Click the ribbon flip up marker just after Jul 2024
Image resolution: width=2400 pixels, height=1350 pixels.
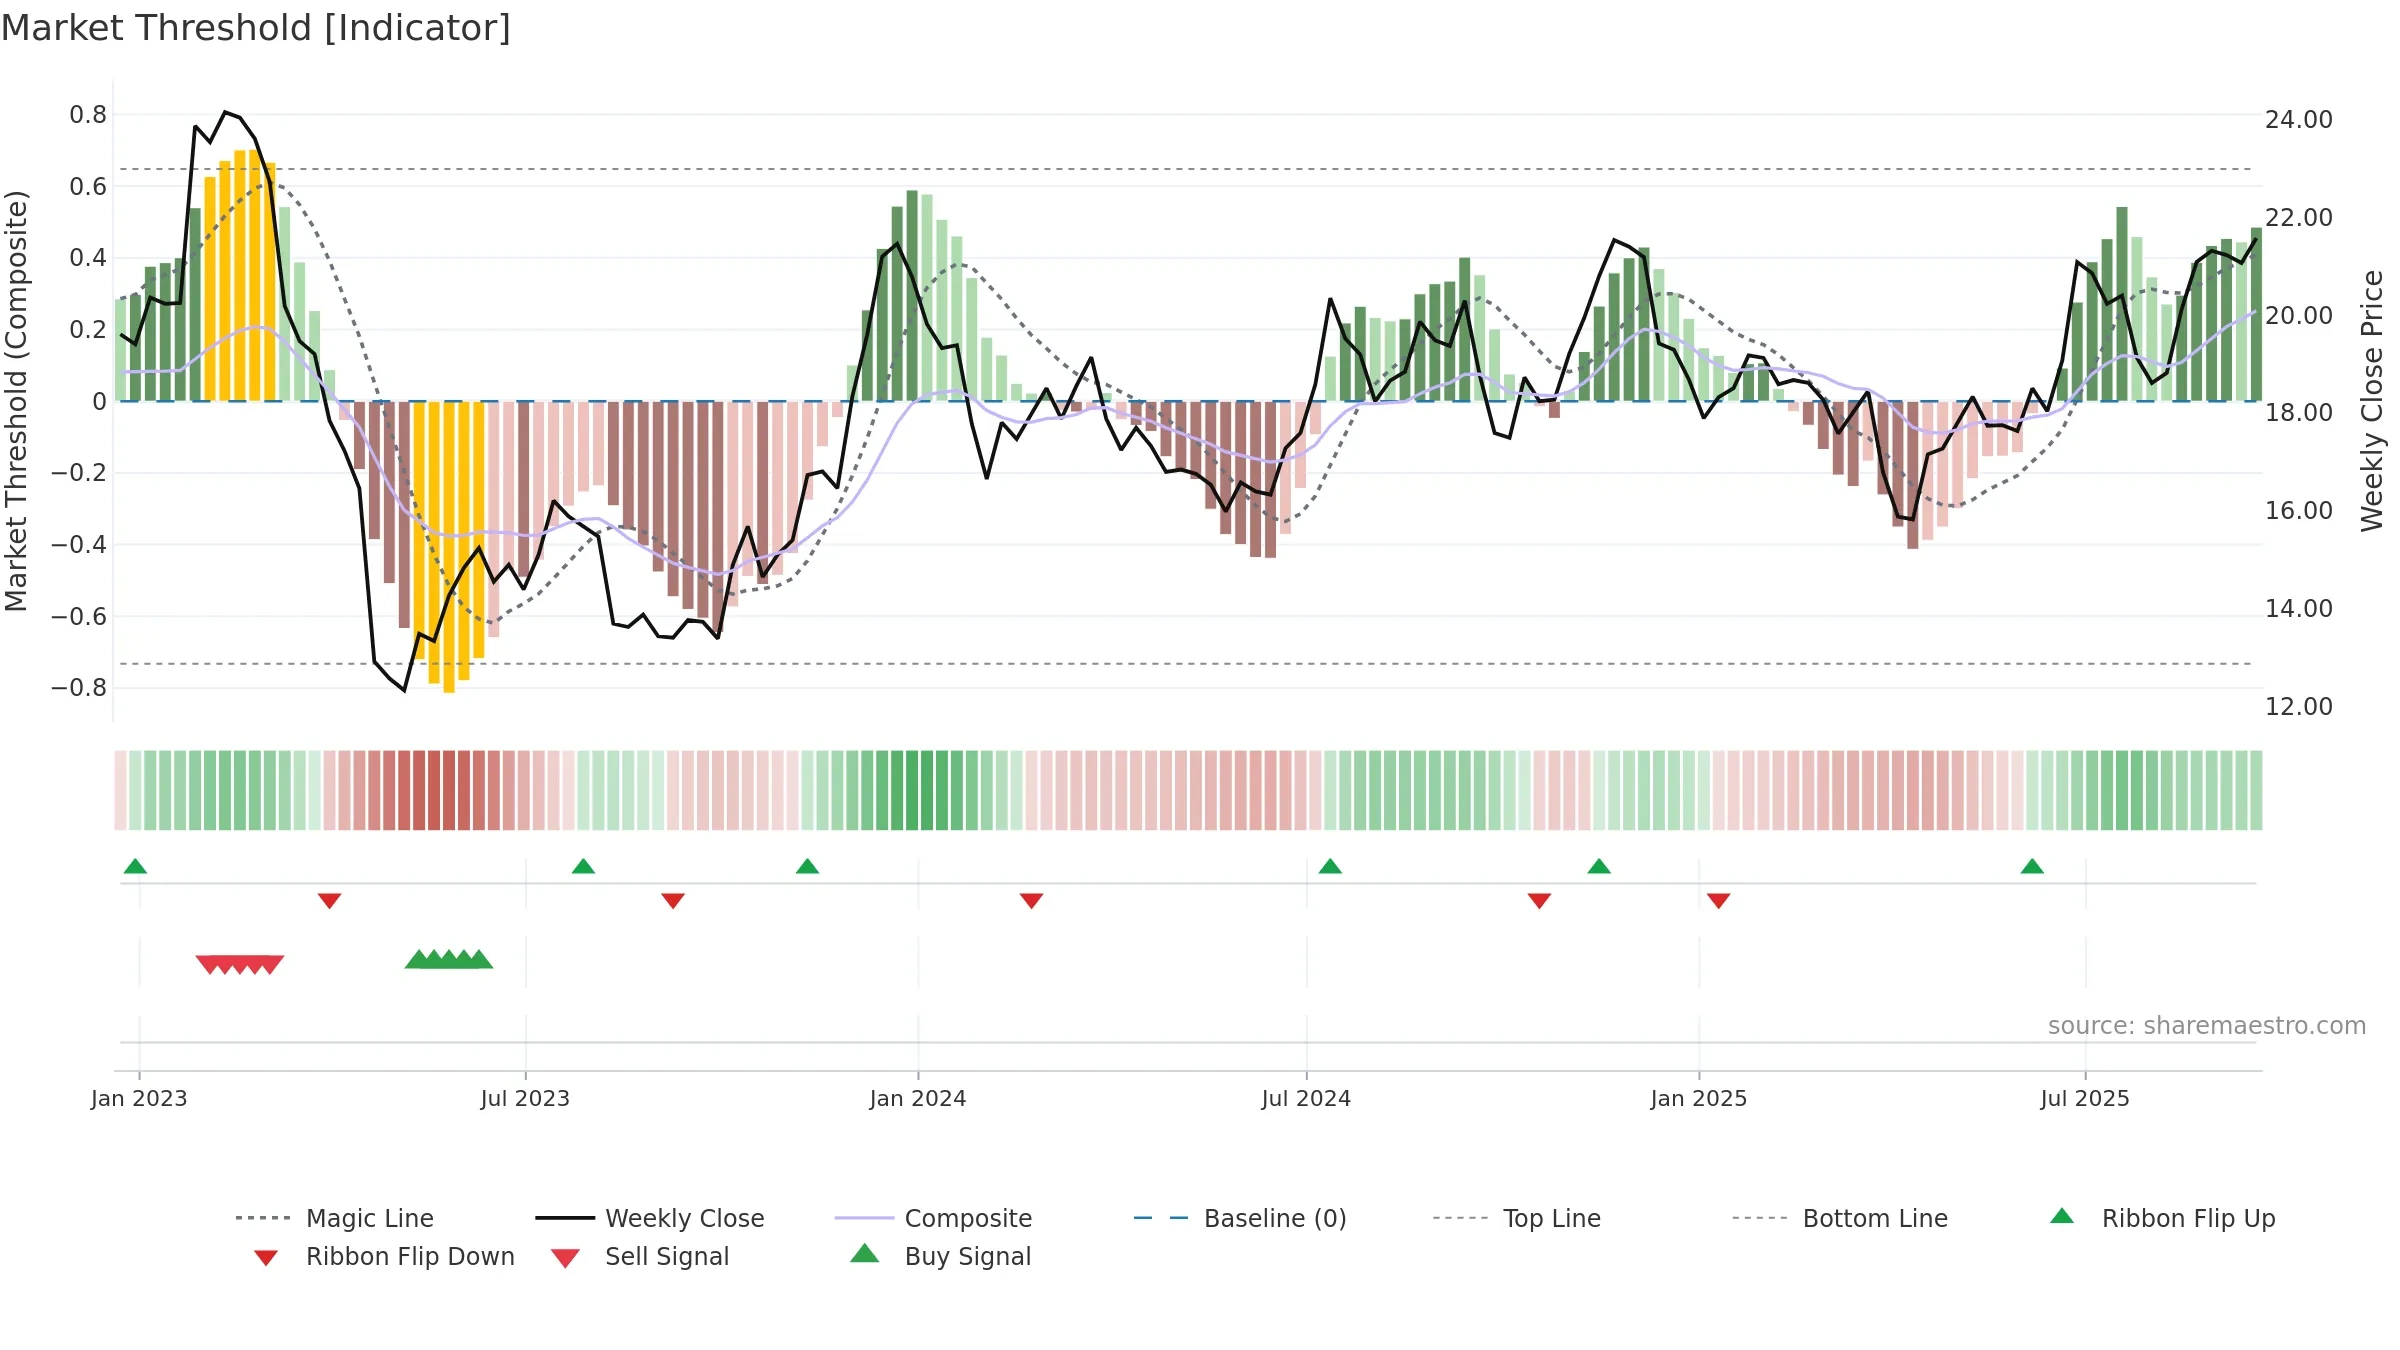pyautogui.click(x=1330, y=866)
